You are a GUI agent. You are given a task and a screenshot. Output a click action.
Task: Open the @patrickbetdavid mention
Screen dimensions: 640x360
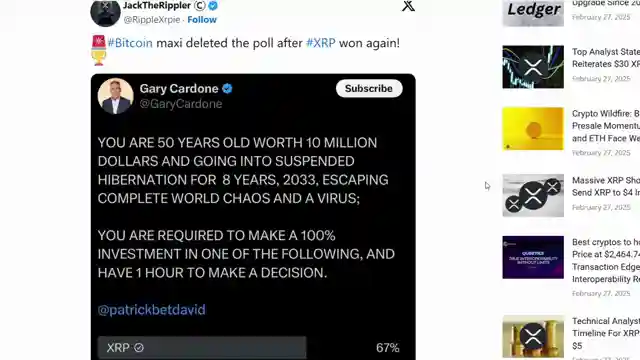(151, 310)
